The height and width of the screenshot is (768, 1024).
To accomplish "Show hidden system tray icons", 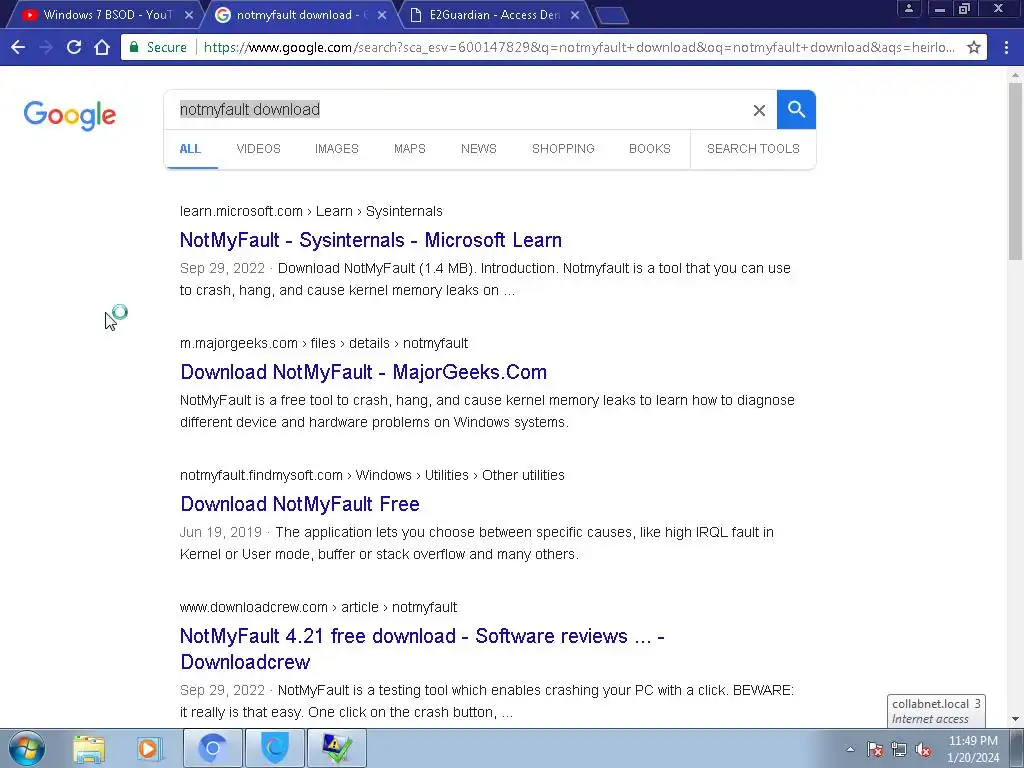I will point(850,749).
